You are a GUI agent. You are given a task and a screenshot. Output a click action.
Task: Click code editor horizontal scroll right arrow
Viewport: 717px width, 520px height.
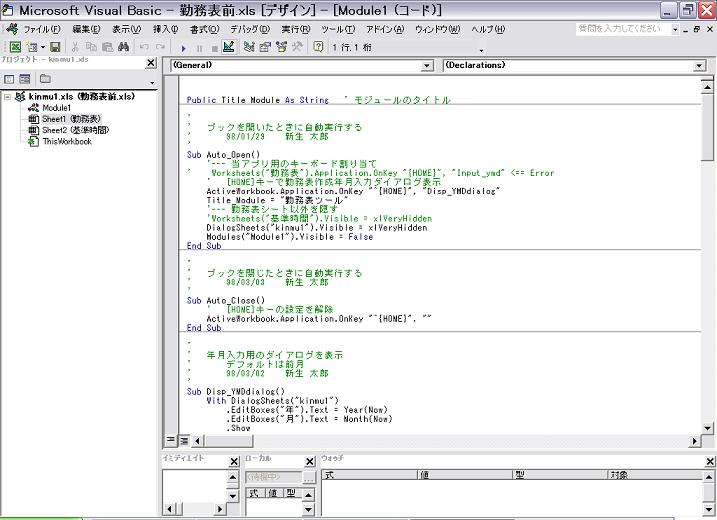(695, 441)
